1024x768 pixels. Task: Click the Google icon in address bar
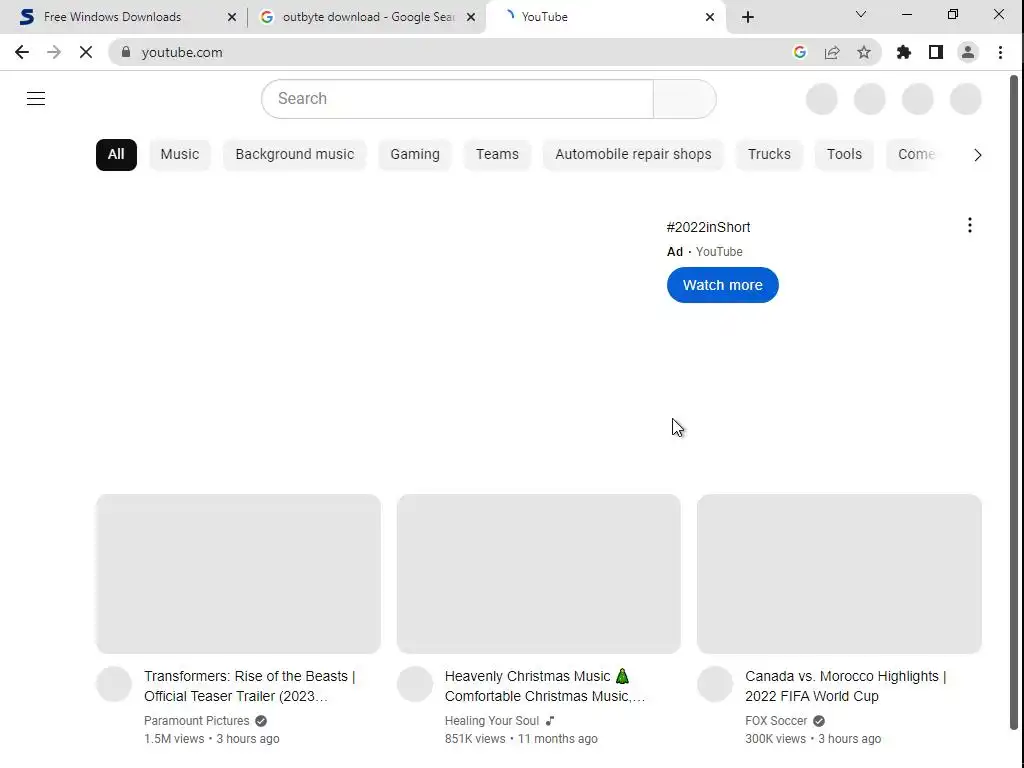799,52
